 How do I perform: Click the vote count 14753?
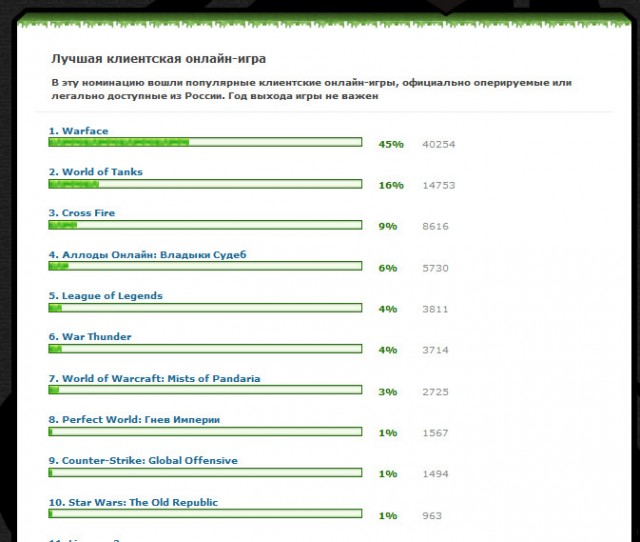click(x=439, y=186)
